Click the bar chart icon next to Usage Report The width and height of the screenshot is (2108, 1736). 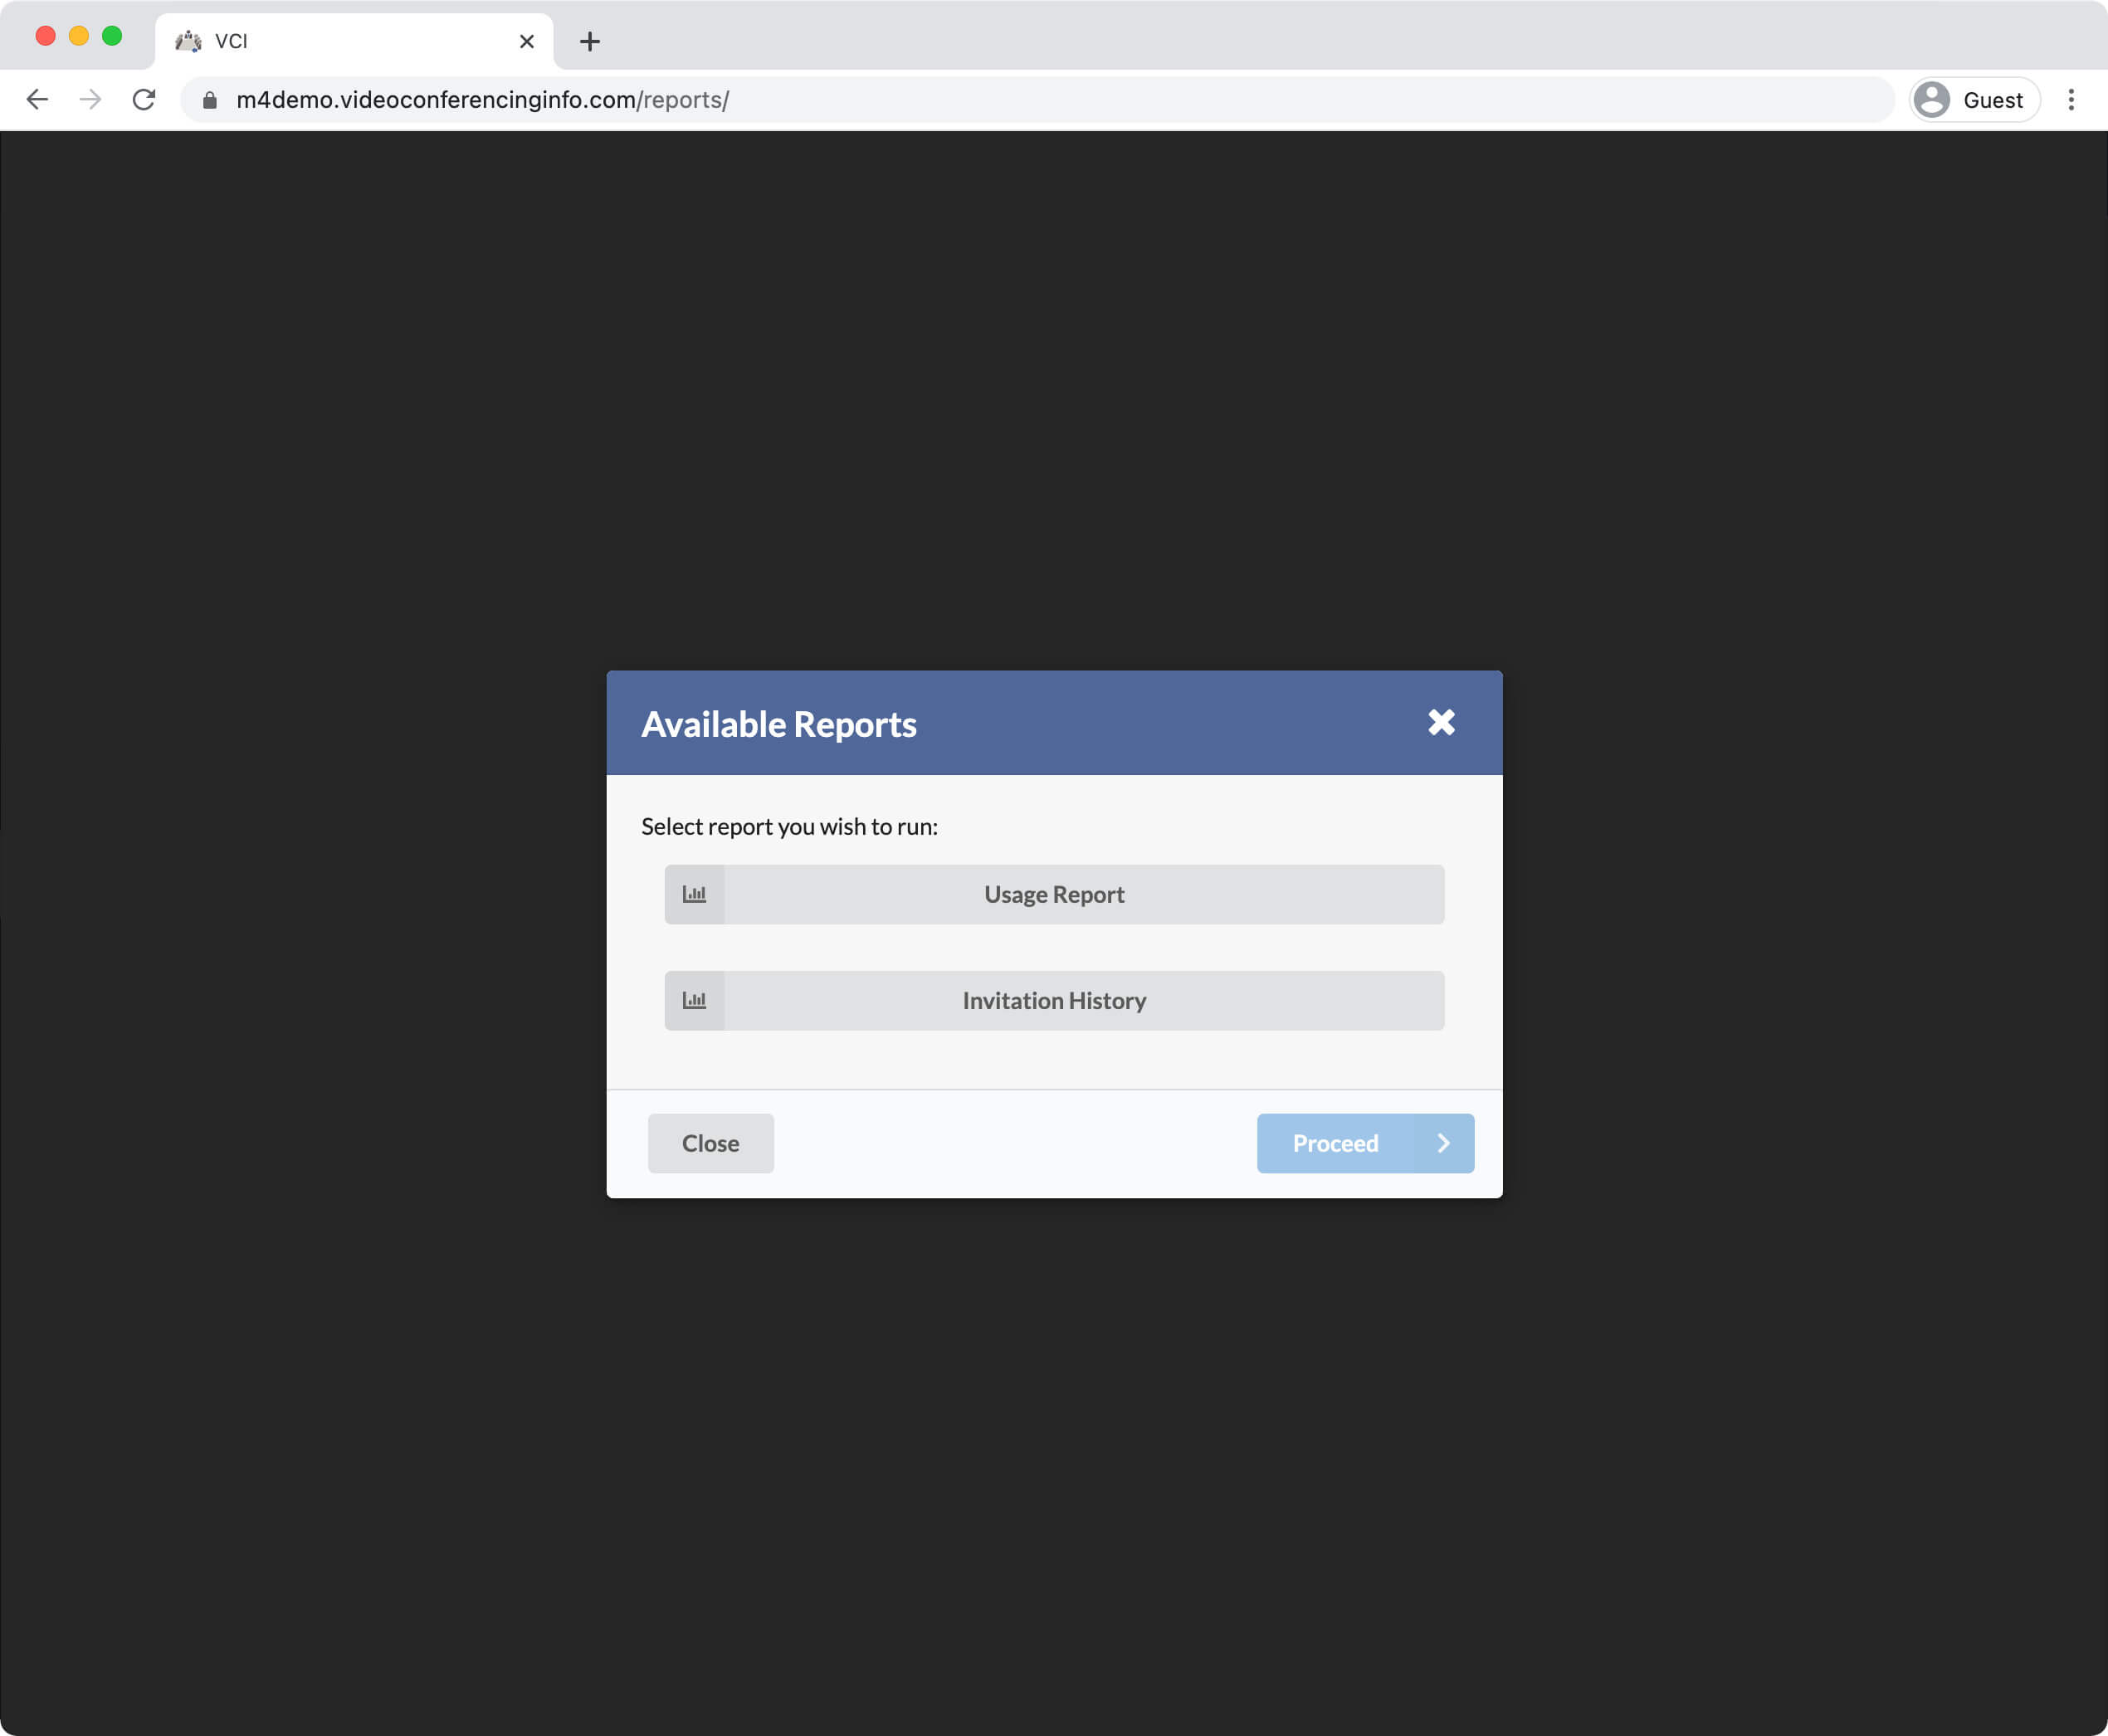coord(695,895)
